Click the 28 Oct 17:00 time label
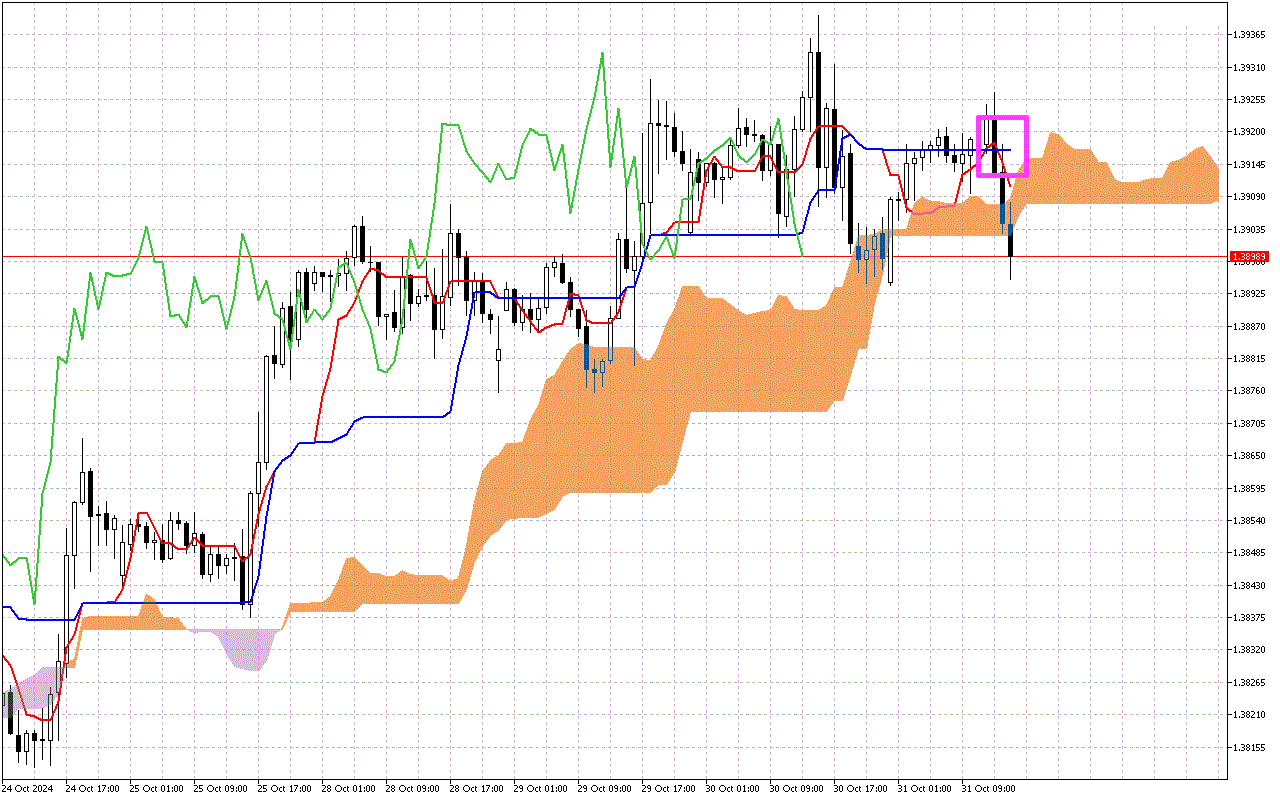 pyautogui.click(x=477, y=789)
